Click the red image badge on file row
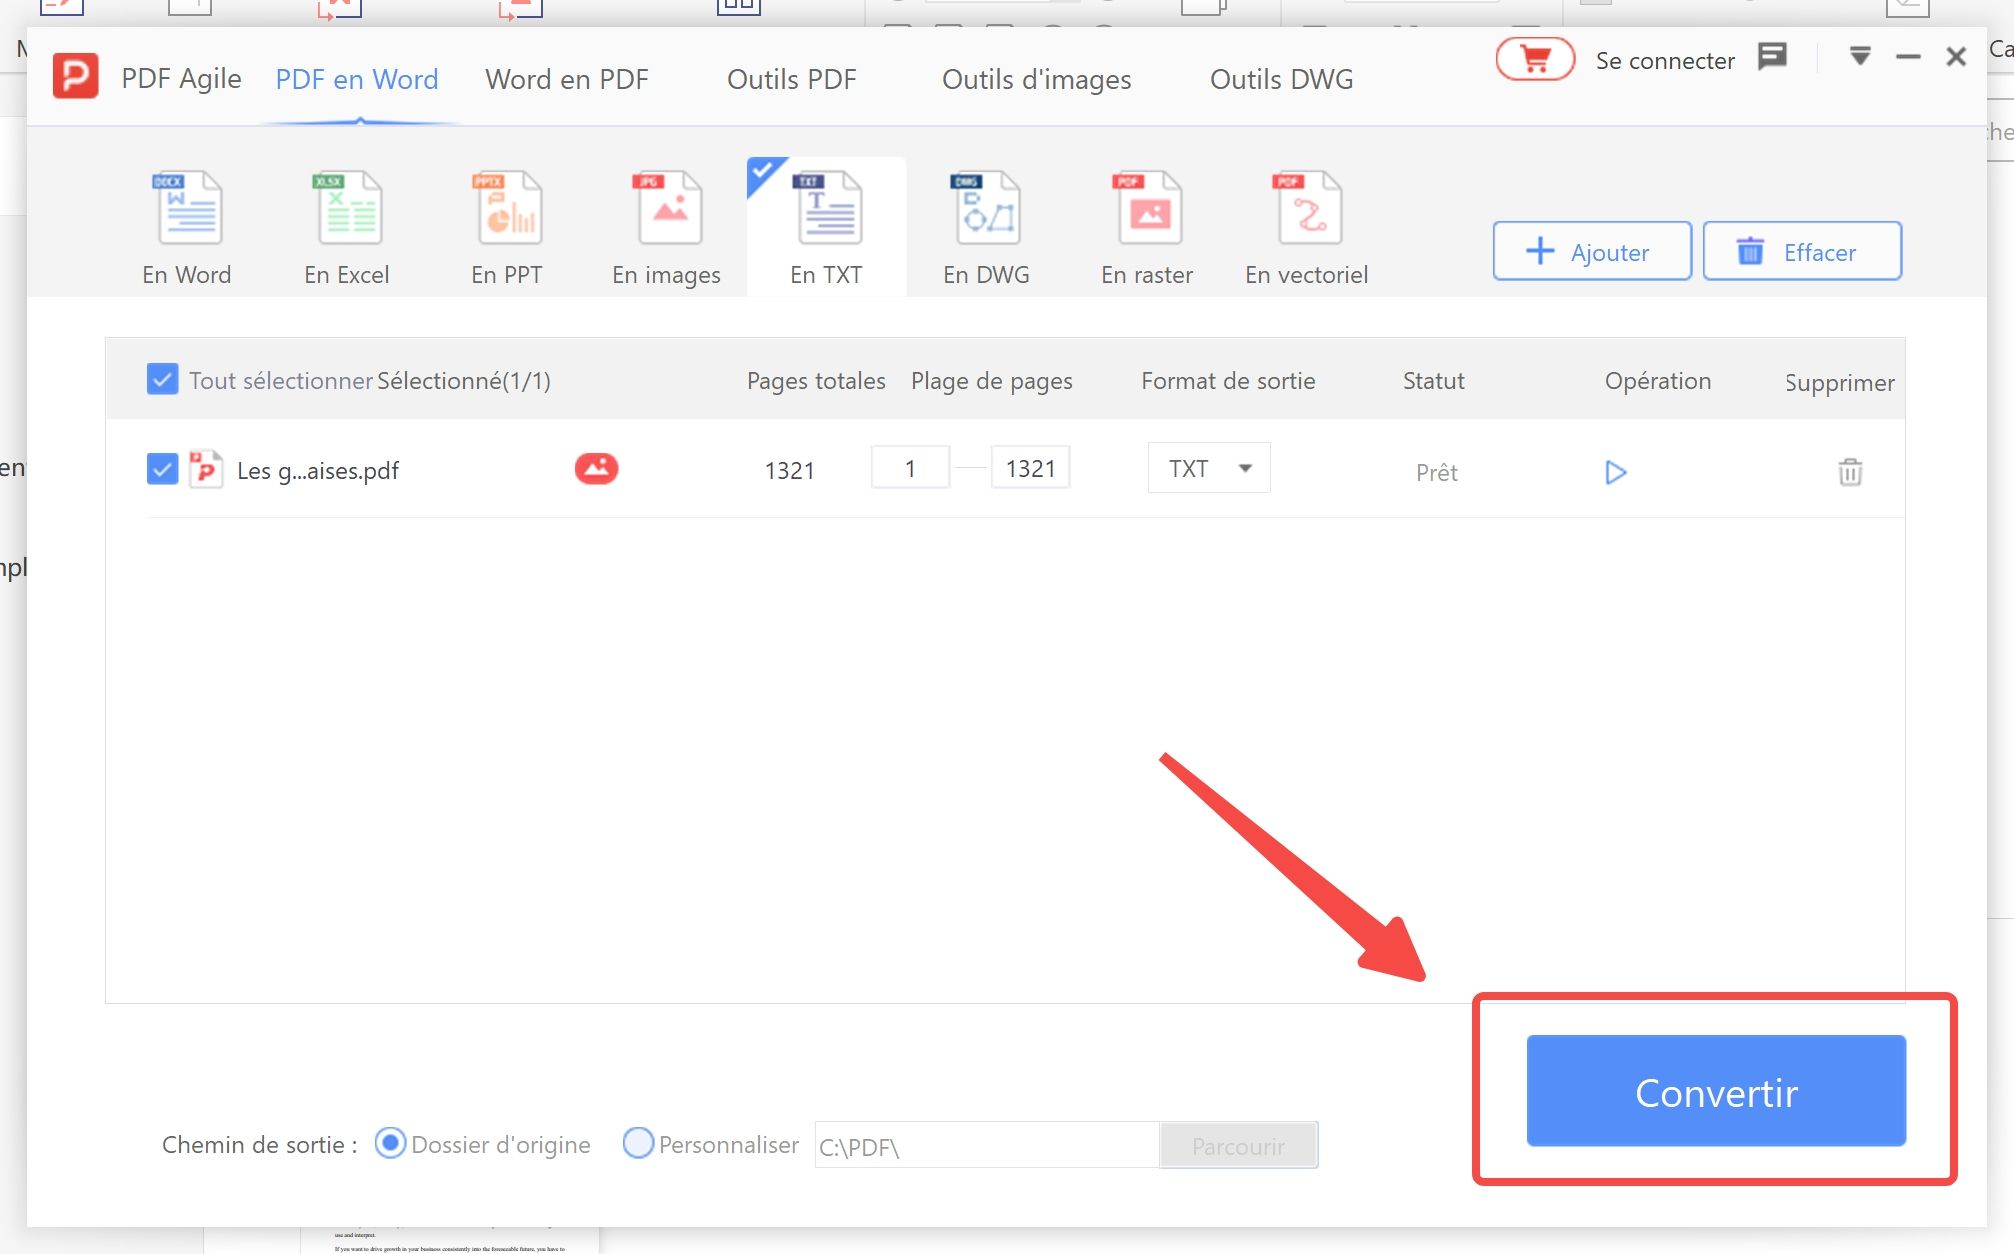 (596, 468)
